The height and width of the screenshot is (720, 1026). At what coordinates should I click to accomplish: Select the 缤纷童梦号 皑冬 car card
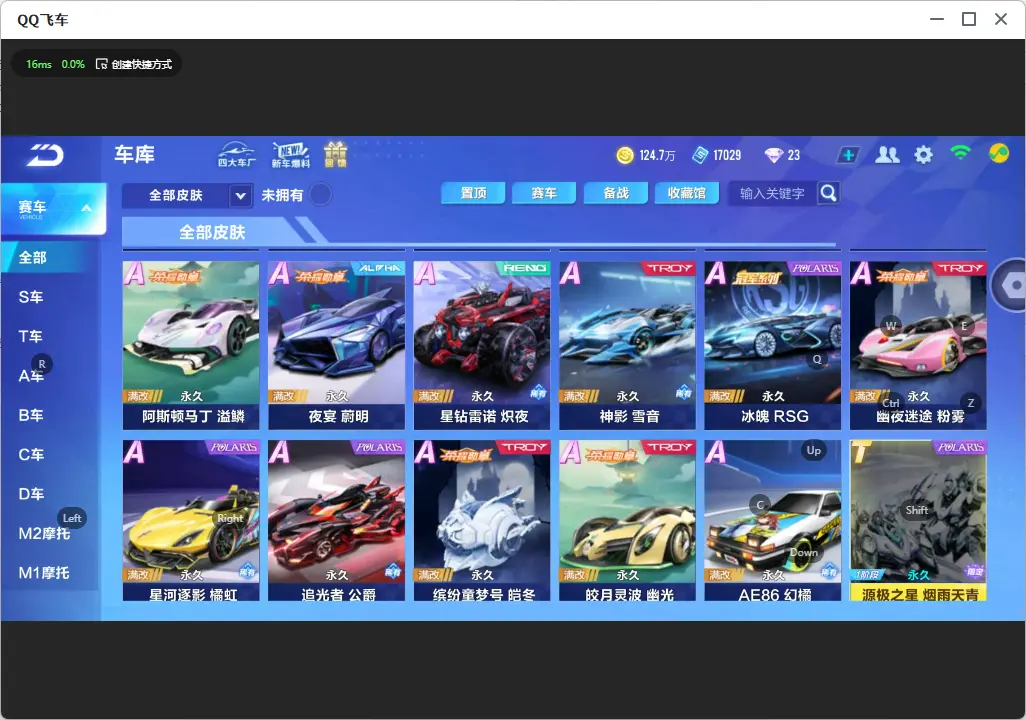coord(482,520)
